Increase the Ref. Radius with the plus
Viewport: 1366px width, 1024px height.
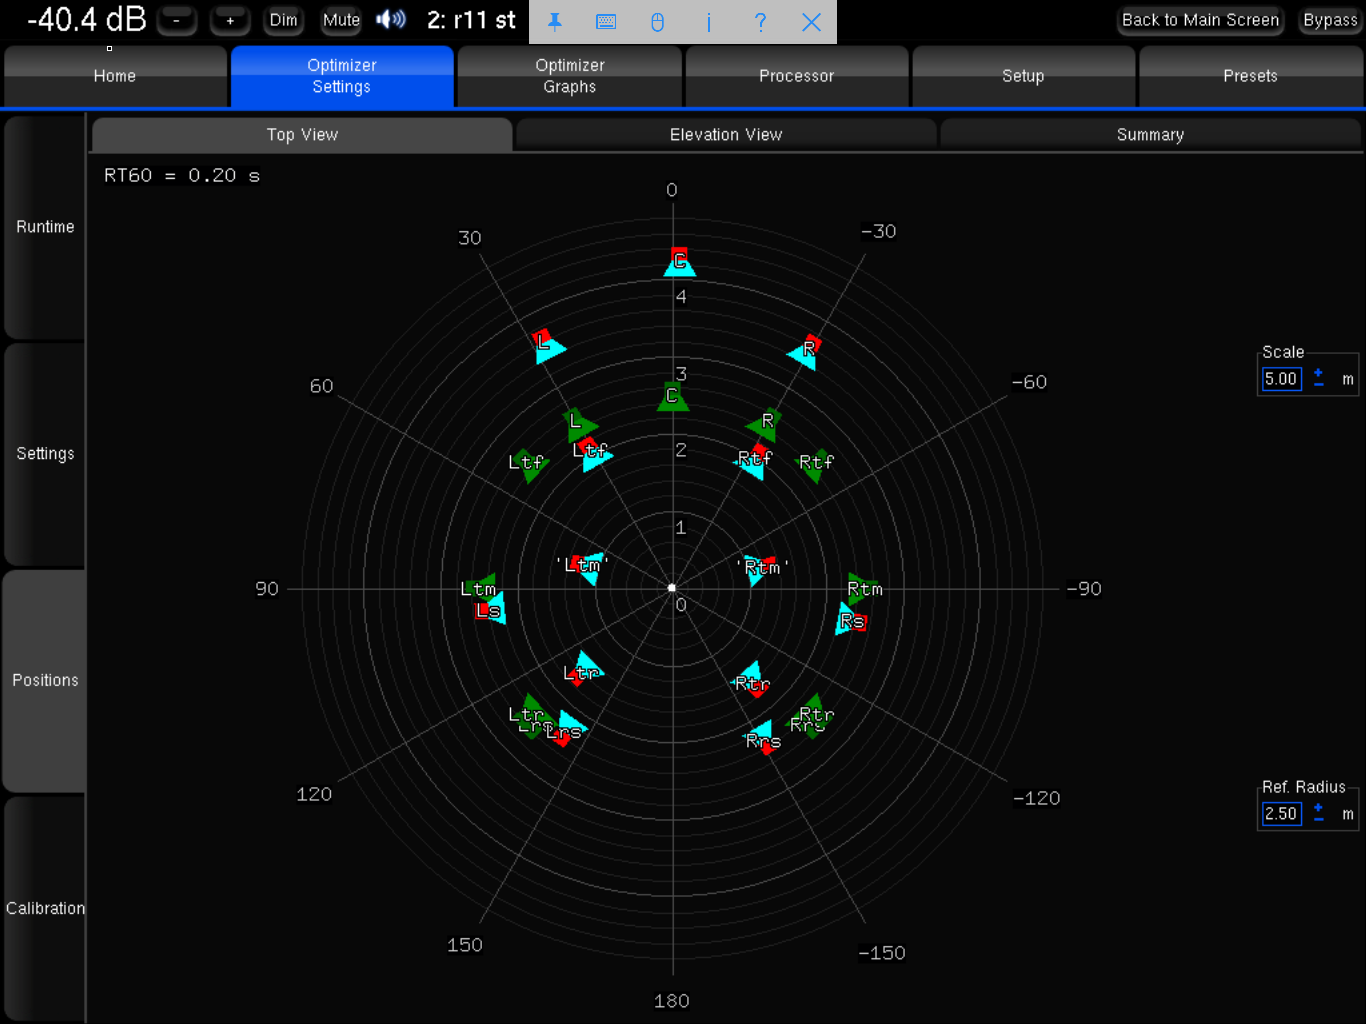(1318, 807)
